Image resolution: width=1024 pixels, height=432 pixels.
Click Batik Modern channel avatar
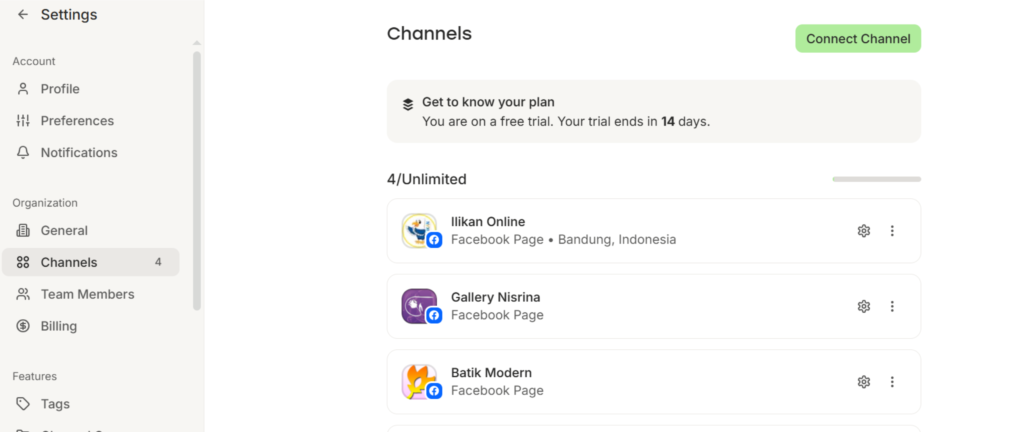coord(419,382)
